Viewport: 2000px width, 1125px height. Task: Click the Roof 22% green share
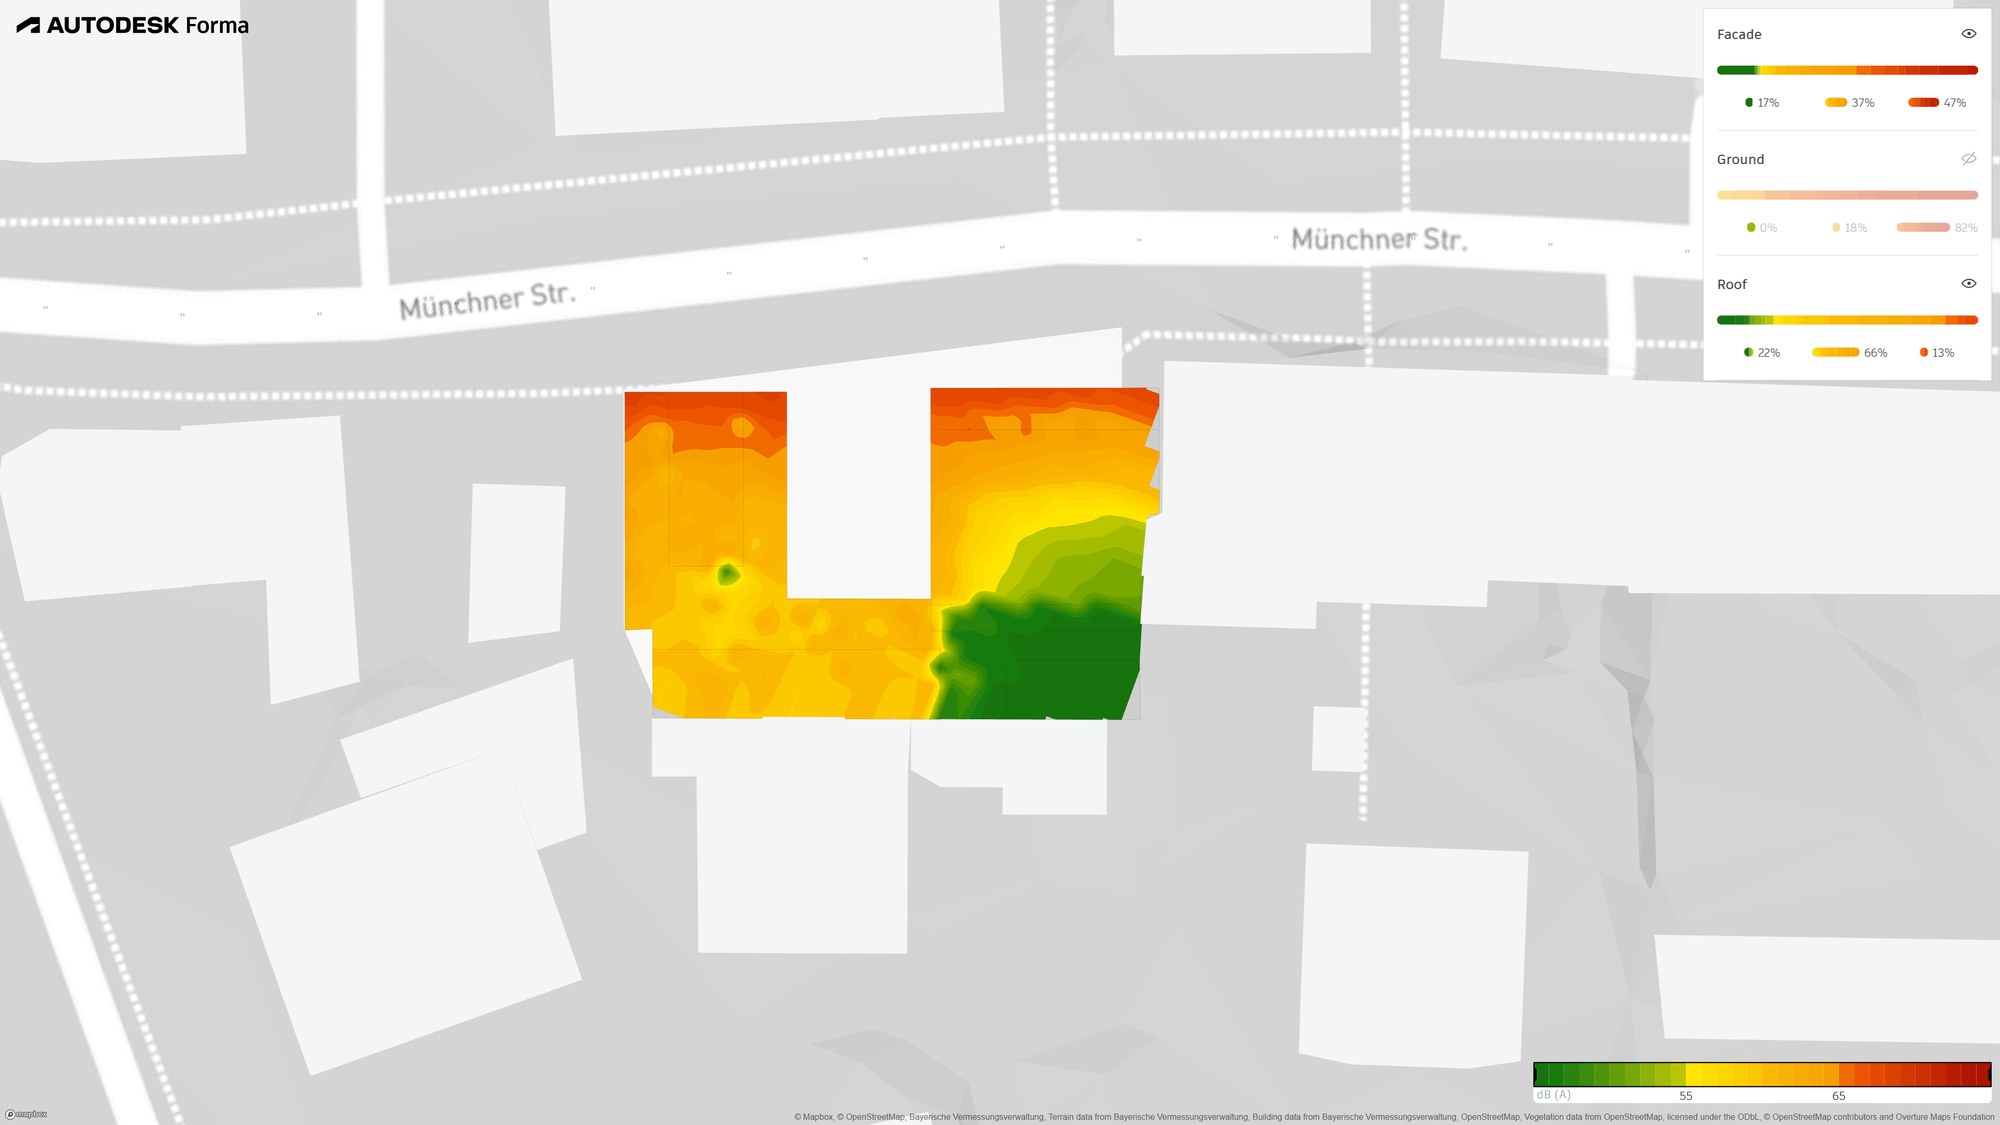(x=1762, y=353)
